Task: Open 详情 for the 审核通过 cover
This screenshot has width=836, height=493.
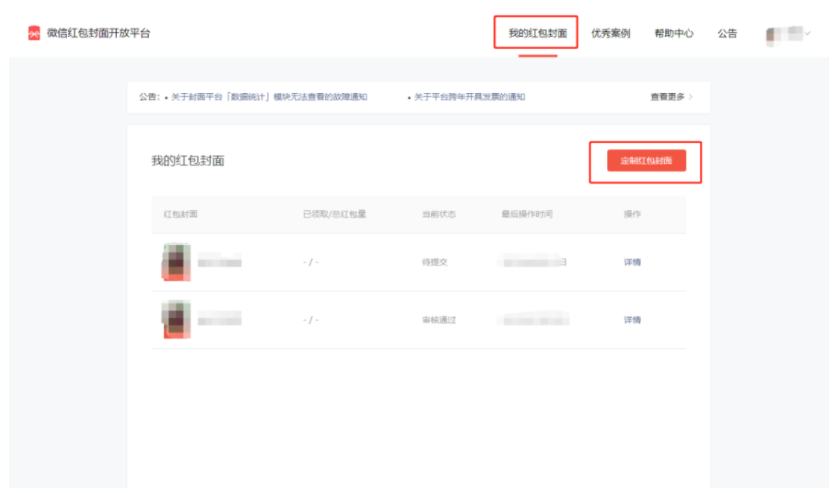Action: 632,320
